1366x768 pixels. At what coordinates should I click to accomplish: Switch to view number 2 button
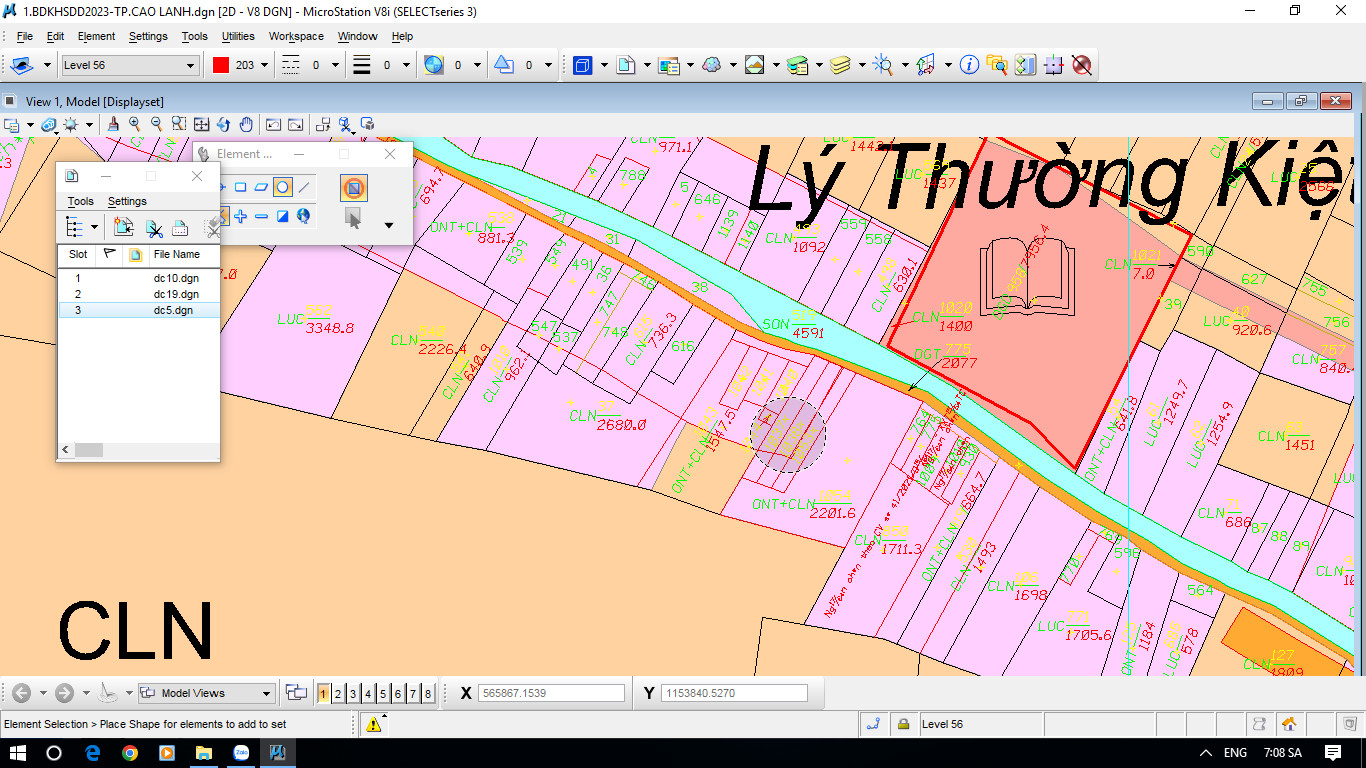click(x=338, y=693)
